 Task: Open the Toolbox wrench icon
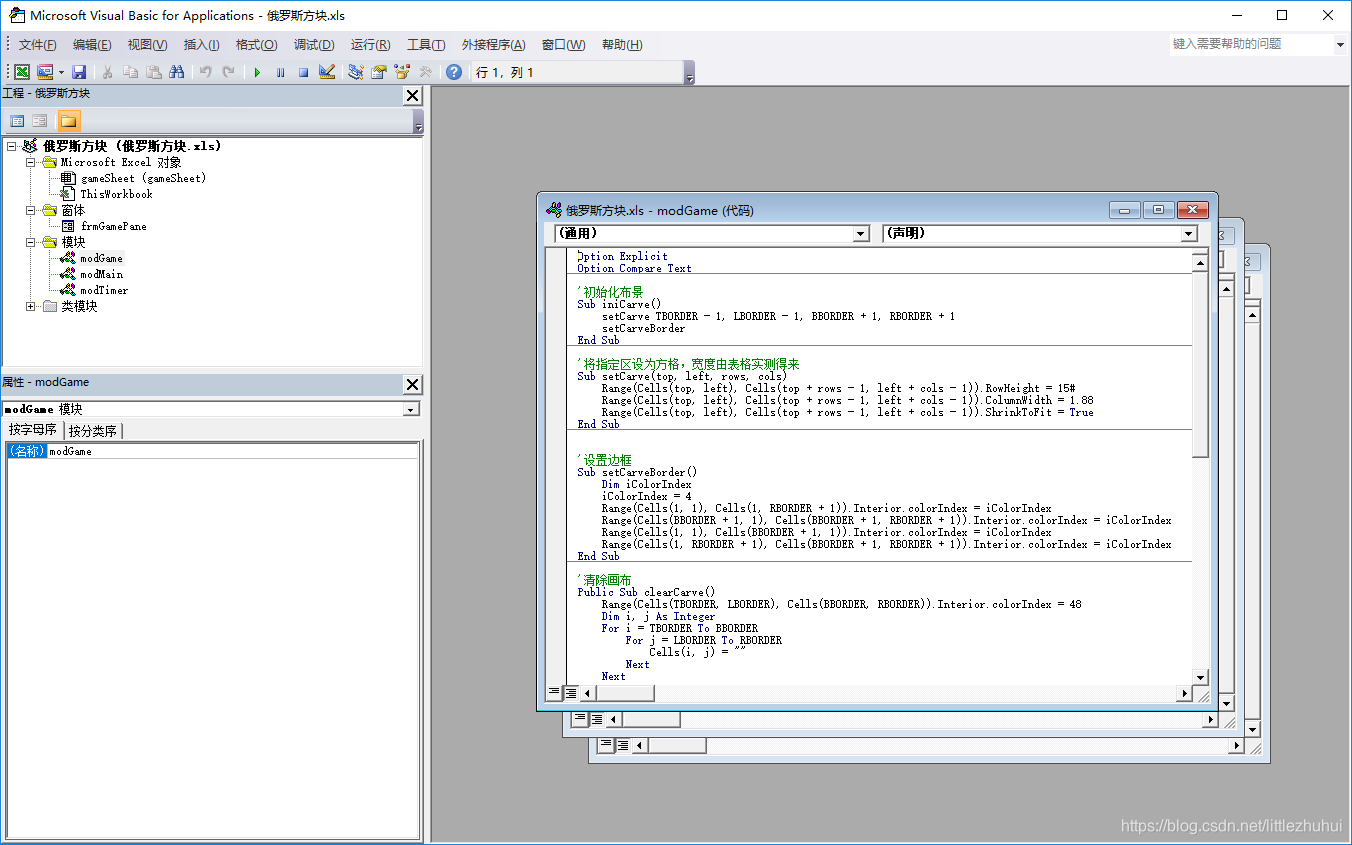point(425,72)
